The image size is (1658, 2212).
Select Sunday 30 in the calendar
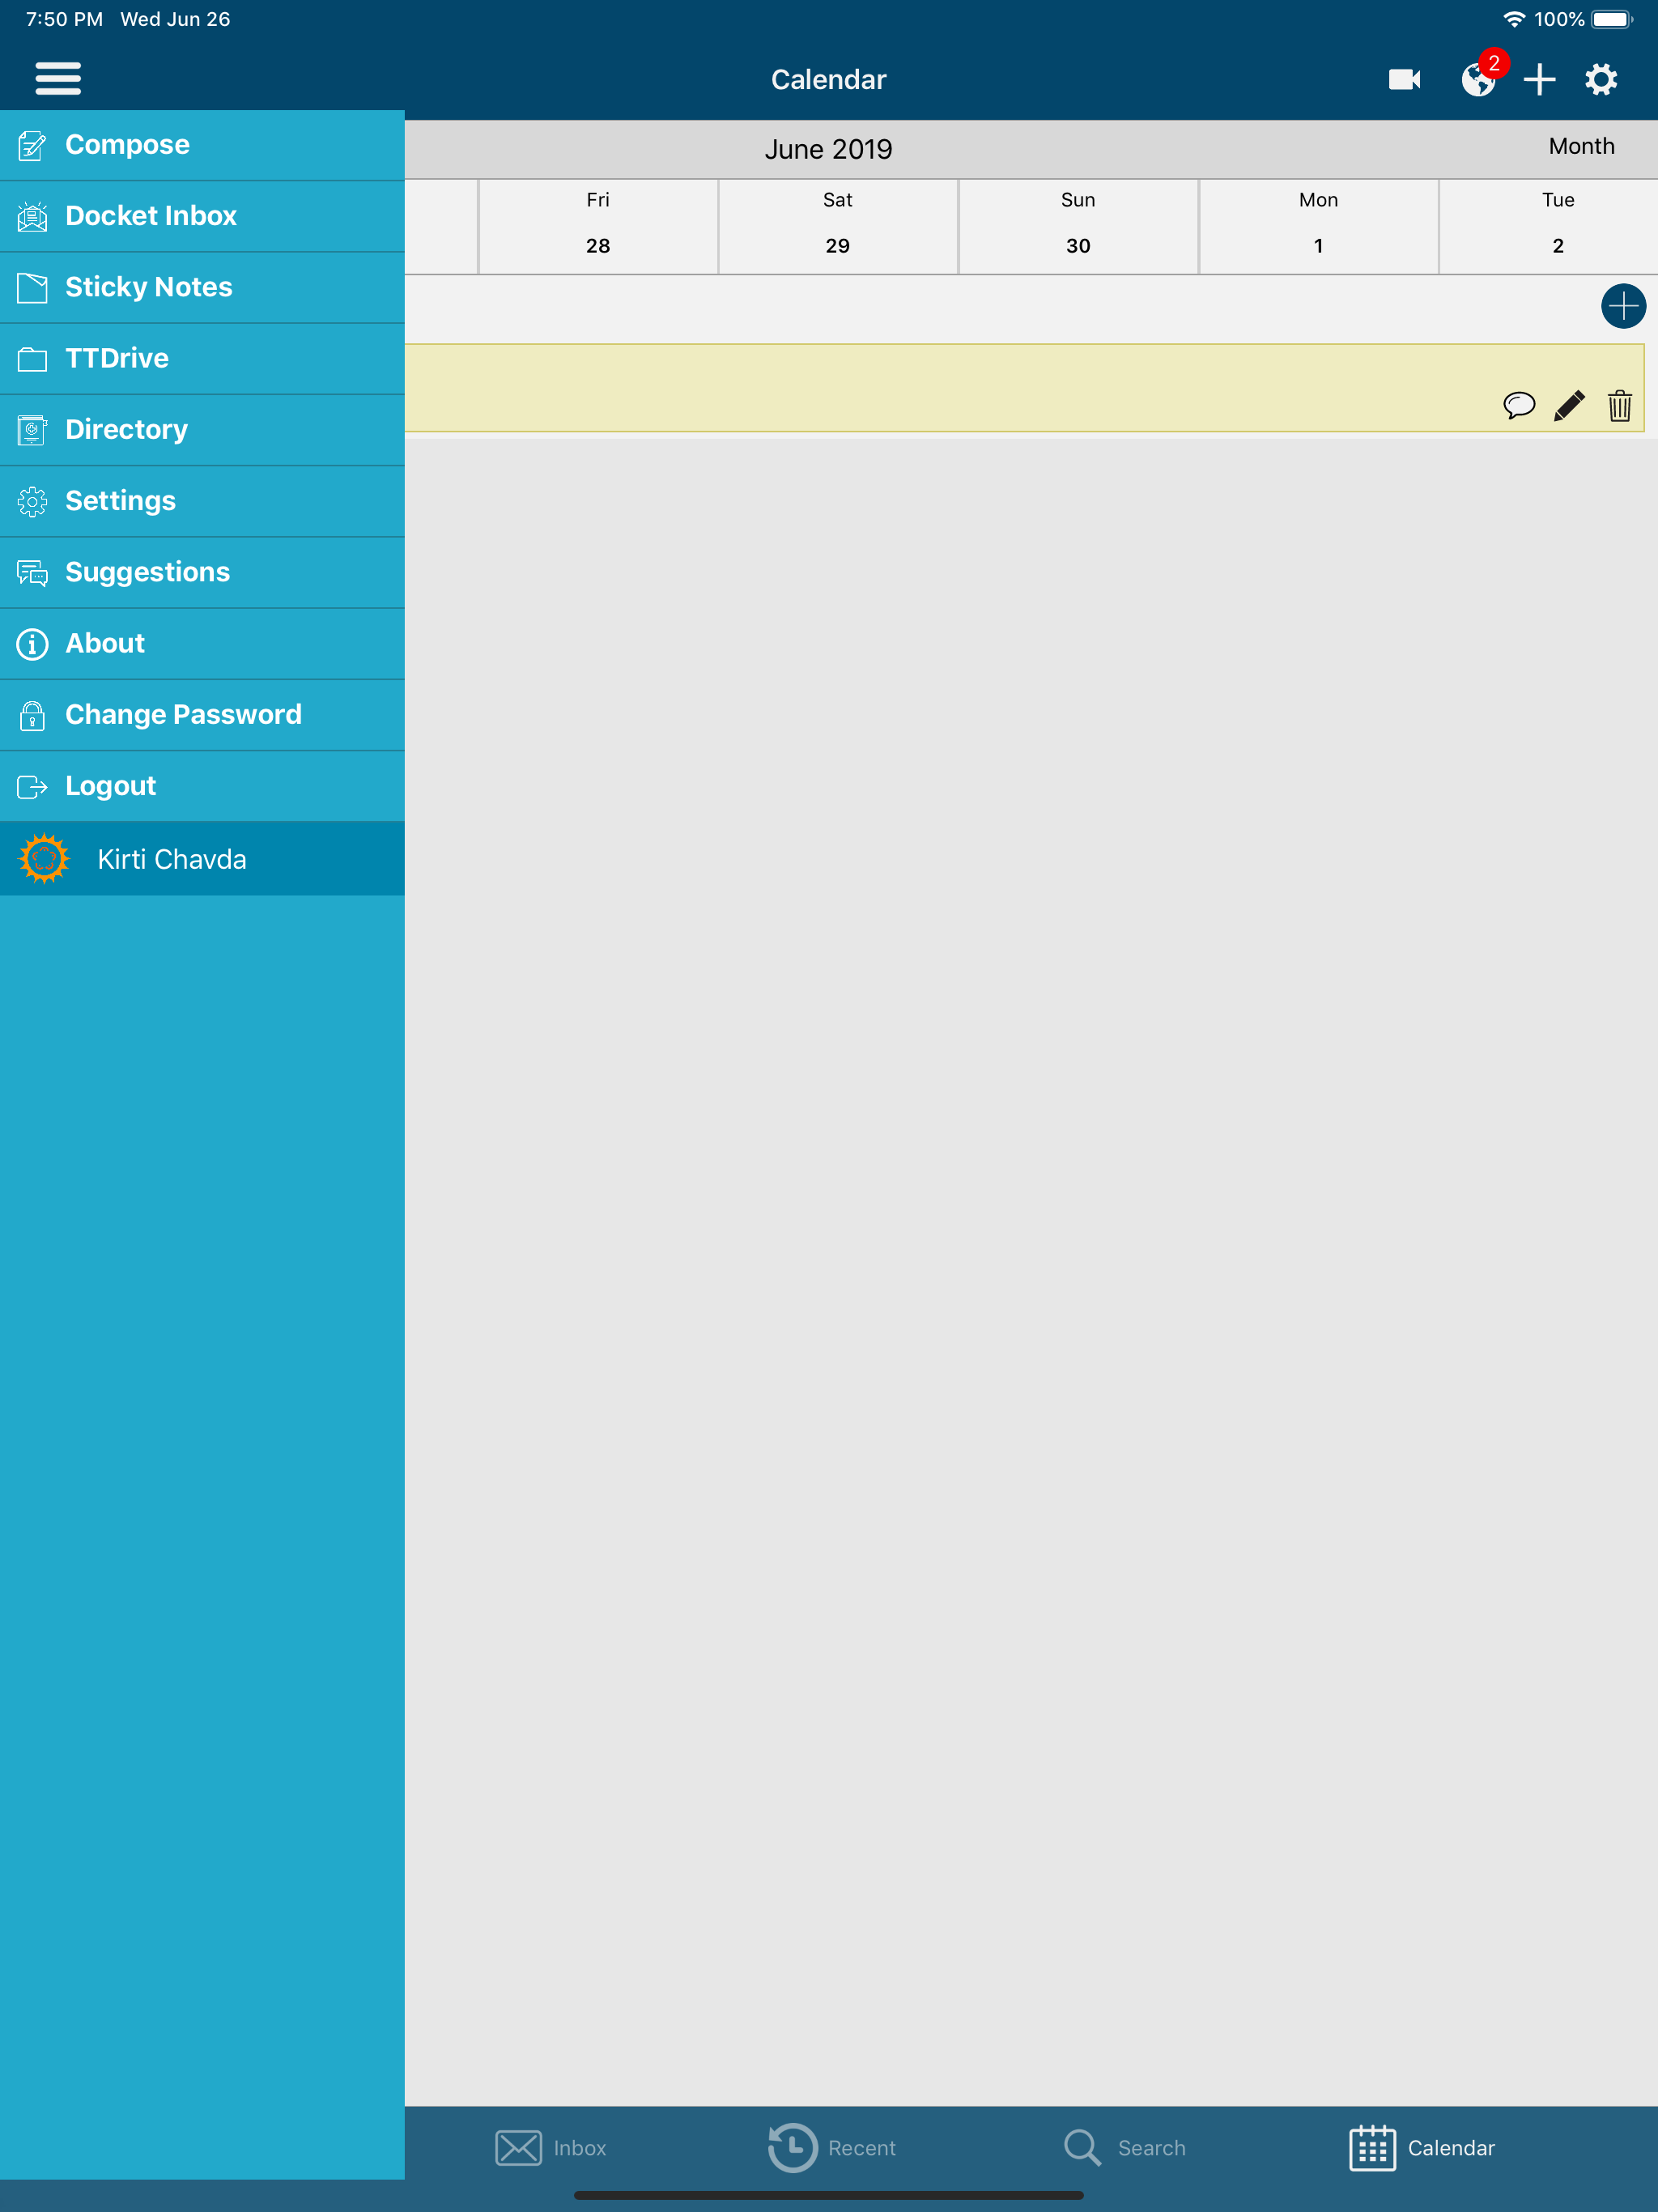tap(1078, 226)
